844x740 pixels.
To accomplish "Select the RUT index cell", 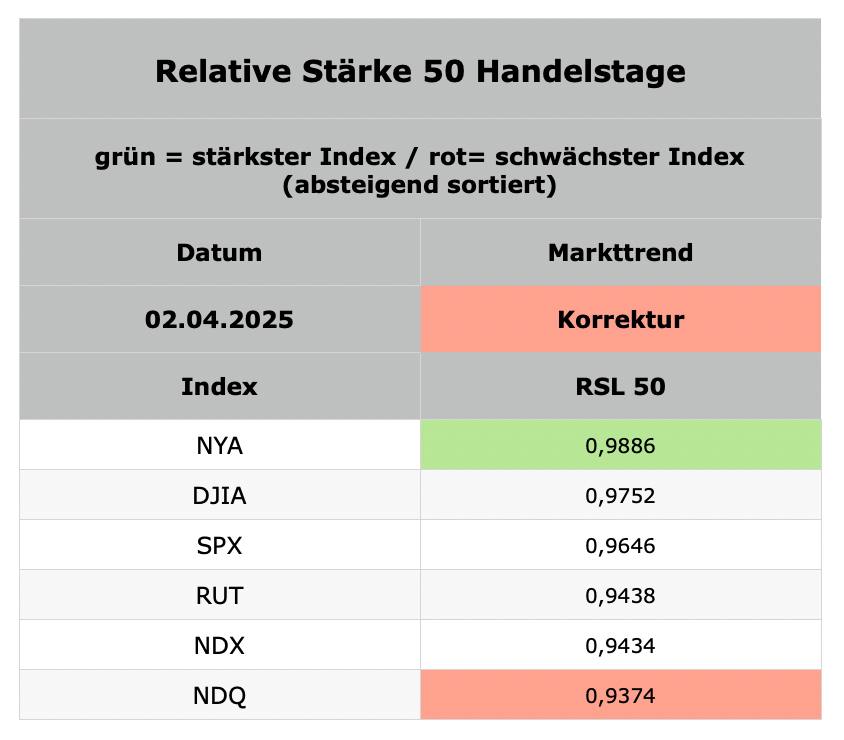I will click(219, 595).
